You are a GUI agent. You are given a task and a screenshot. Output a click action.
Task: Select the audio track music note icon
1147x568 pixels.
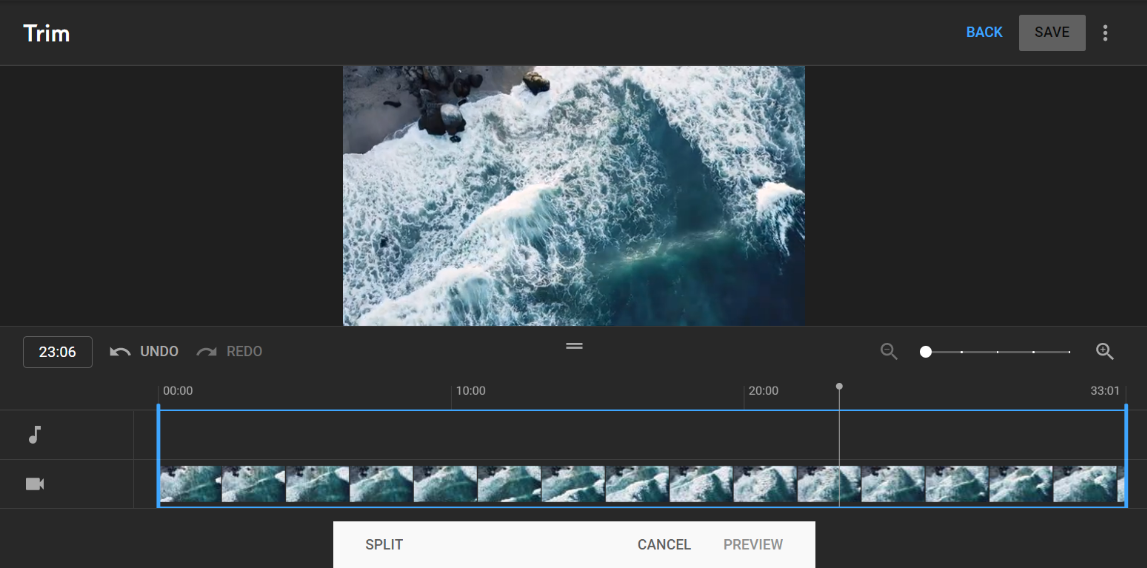tap(34, 435)
